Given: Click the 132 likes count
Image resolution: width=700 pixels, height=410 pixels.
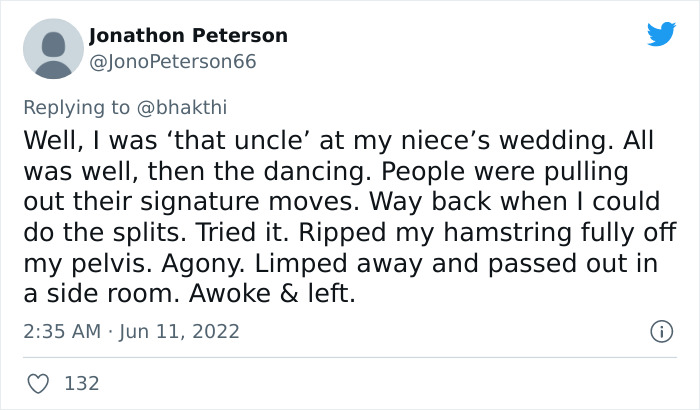Looking at the screenshot, I should (x=80, y=383).
